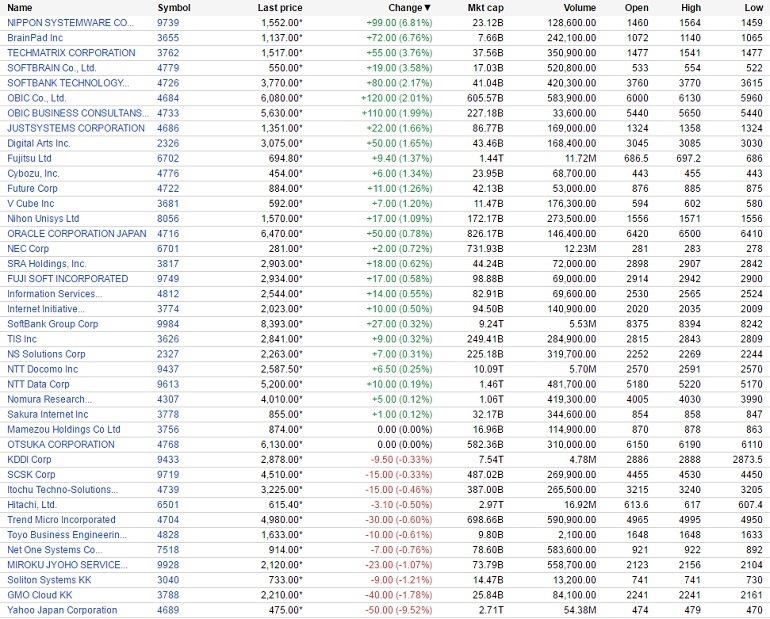Open BrainPad Inc stock link
This screenshot has height=619, width=770.
tap(35, 38)
